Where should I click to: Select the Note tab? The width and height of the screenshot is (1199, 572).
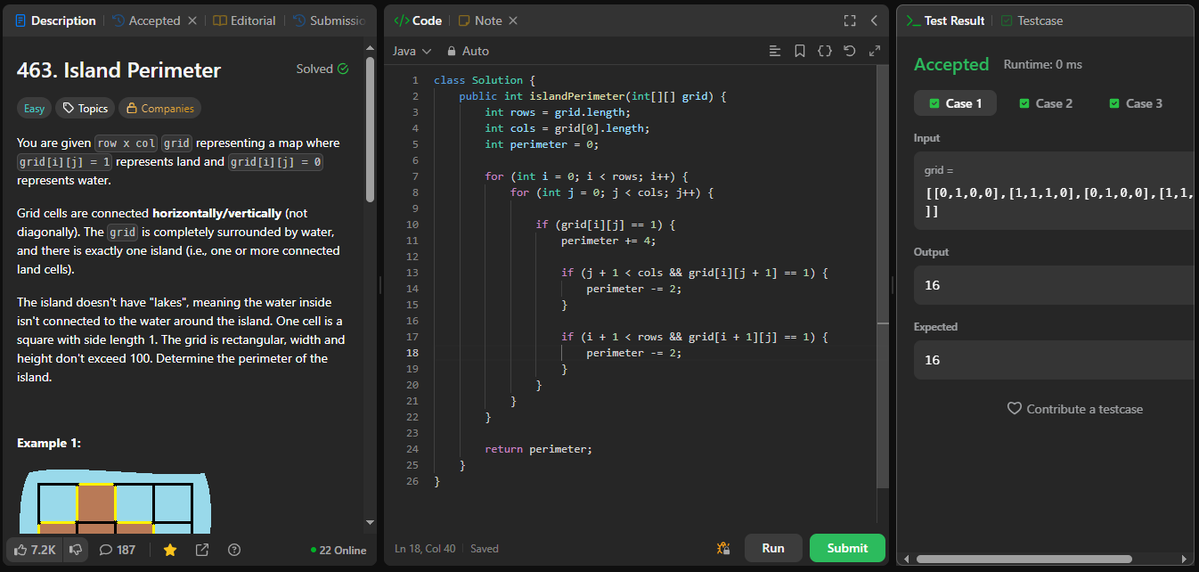(x=479, y=21)
